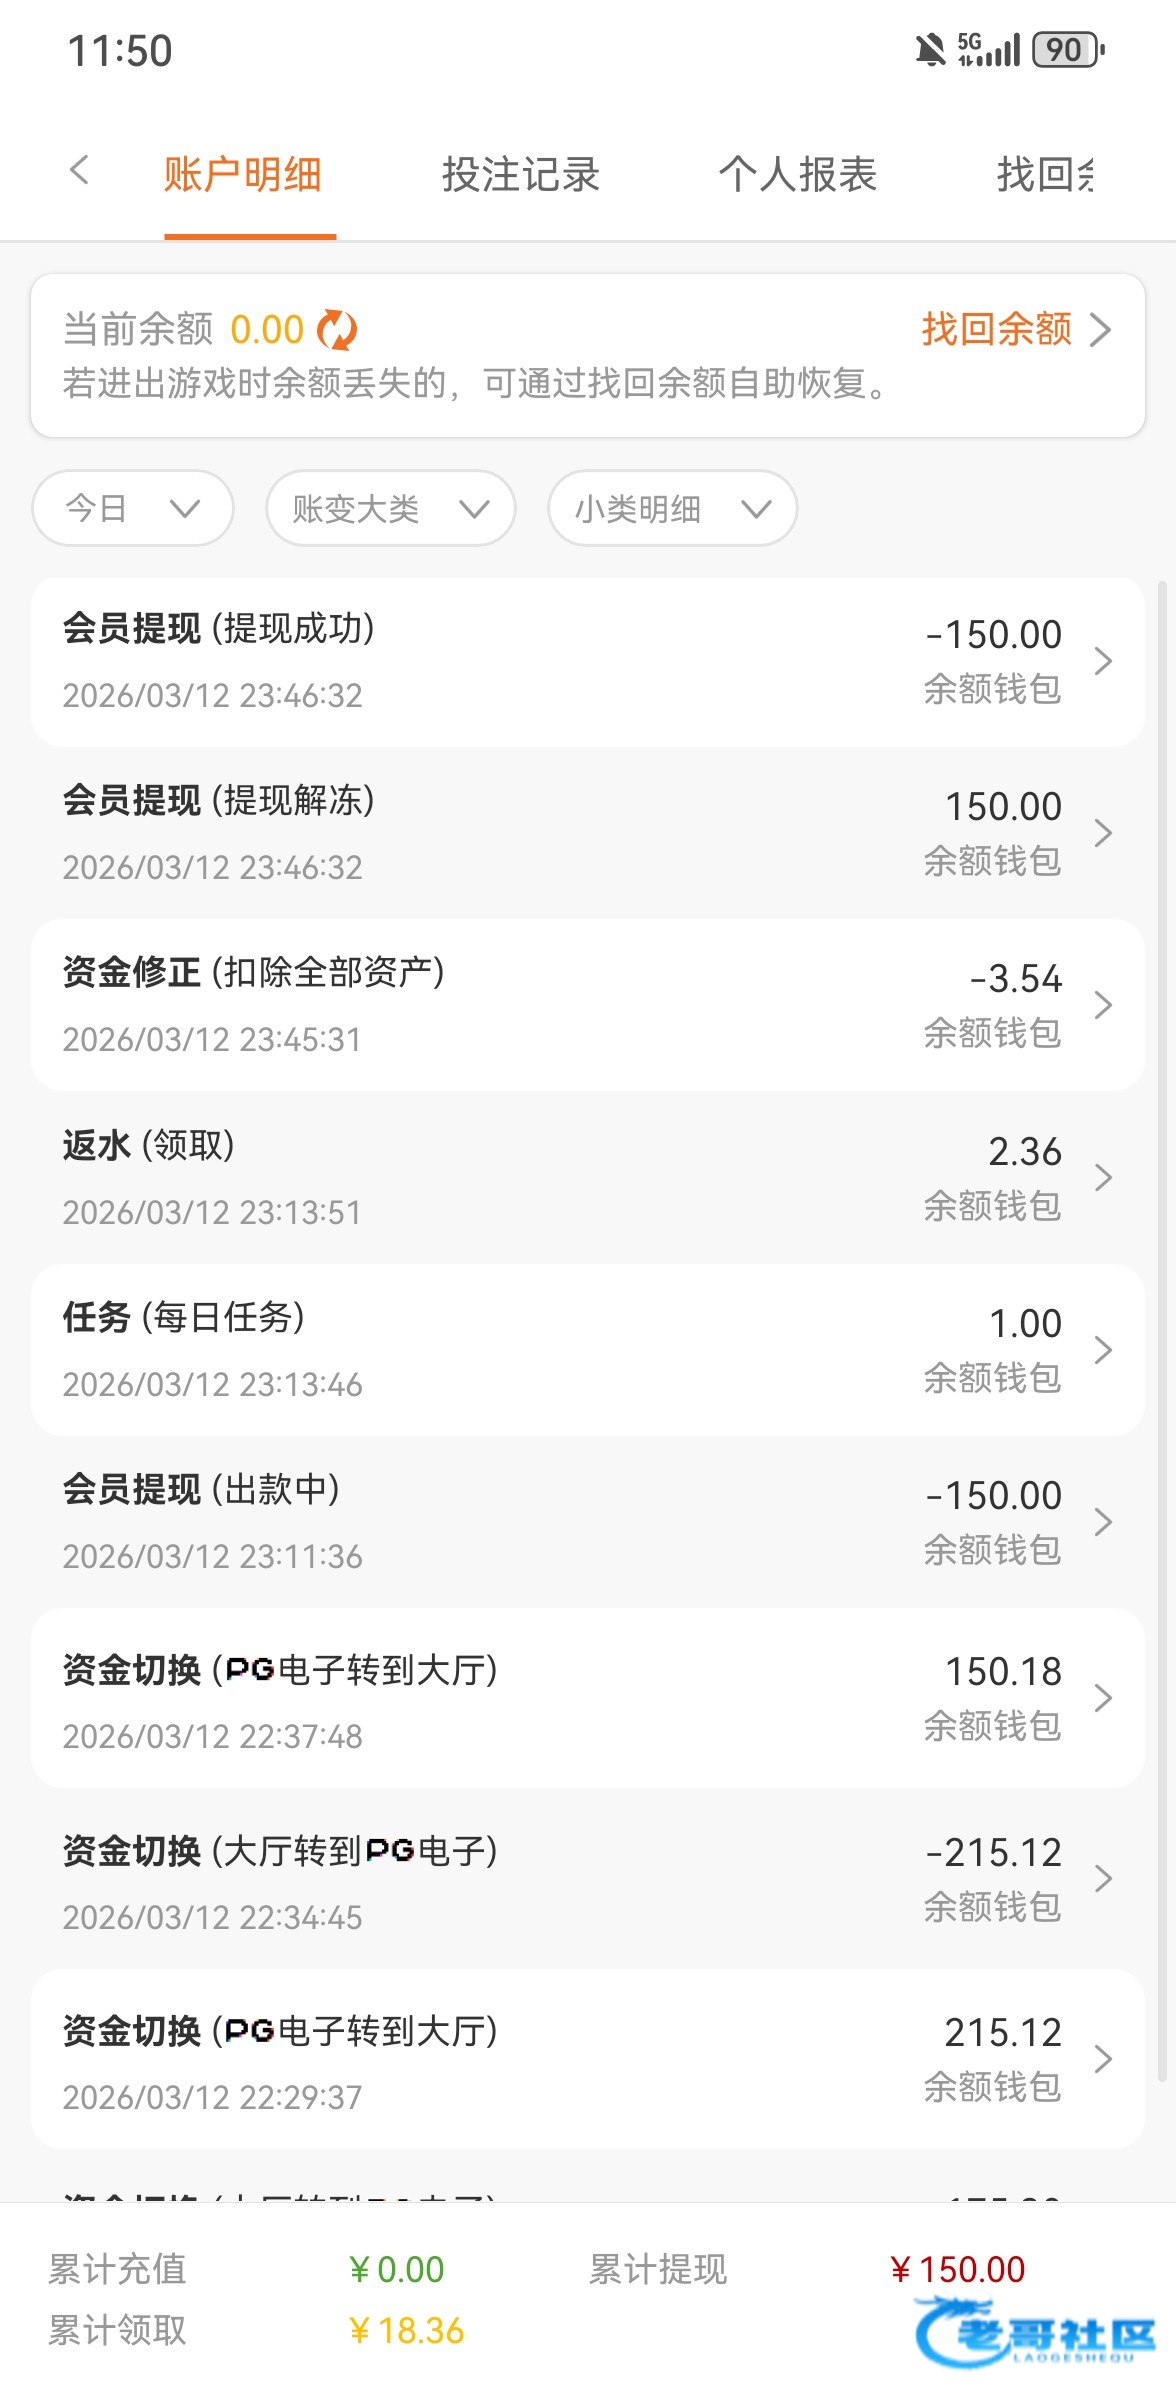Tap the back arrow icon
Viewport: 1176px width, 2400px height.
(x=80, y=171)
